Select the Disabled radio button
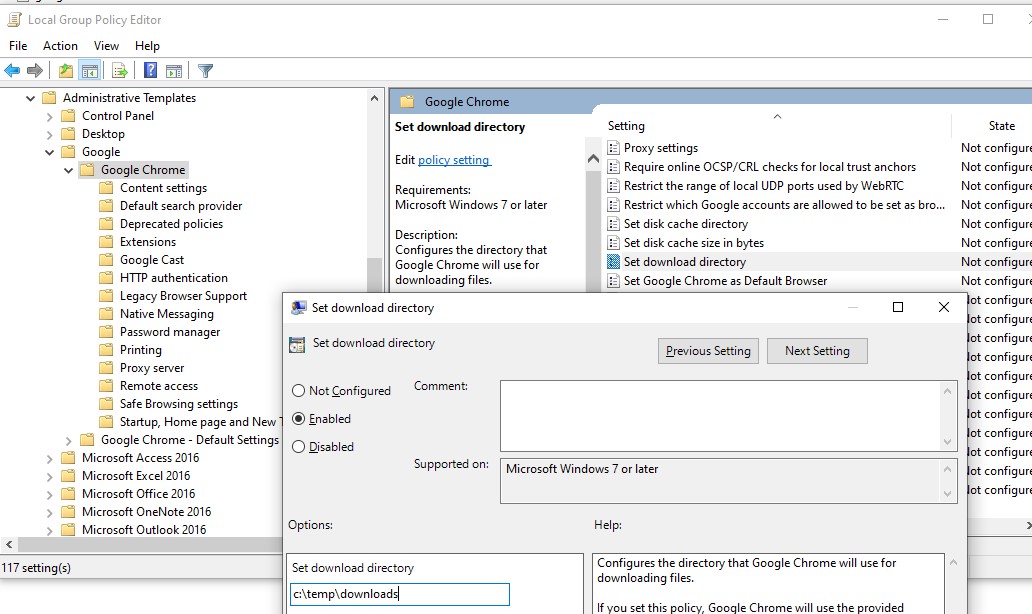 [x=298, y=447]
